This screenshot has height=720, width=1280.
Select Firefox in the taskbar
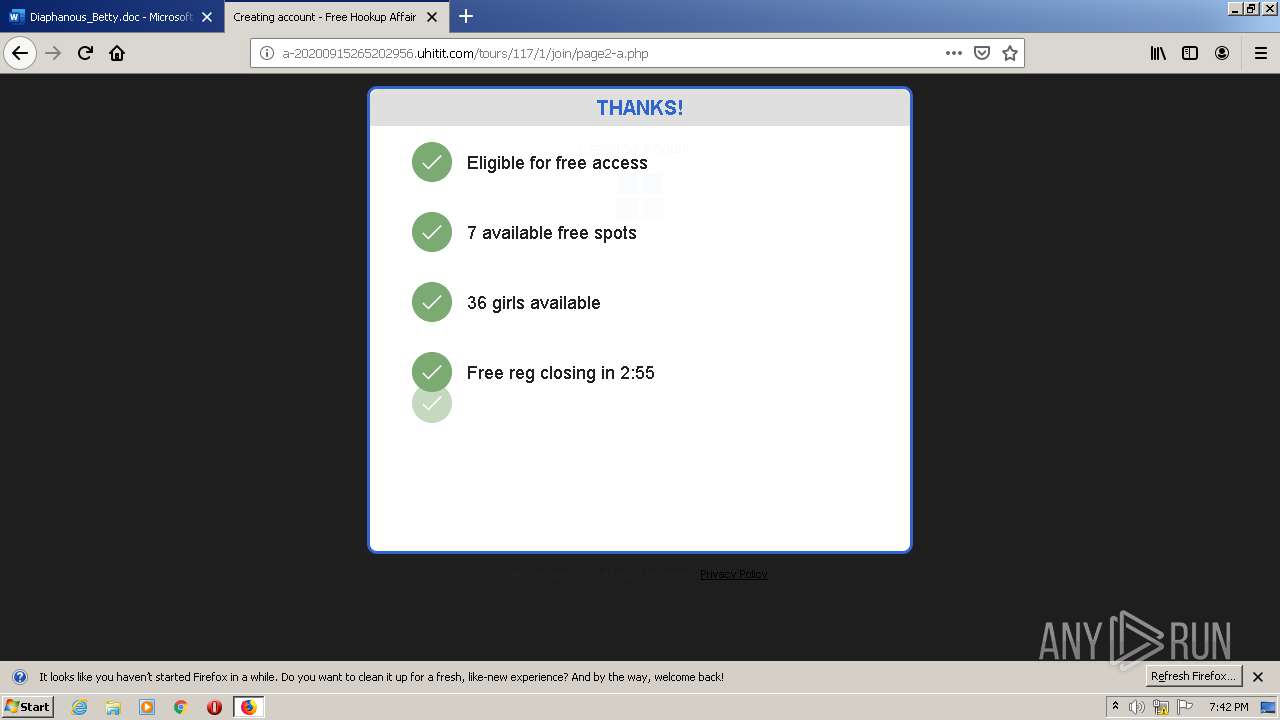[x=248, y=707]
